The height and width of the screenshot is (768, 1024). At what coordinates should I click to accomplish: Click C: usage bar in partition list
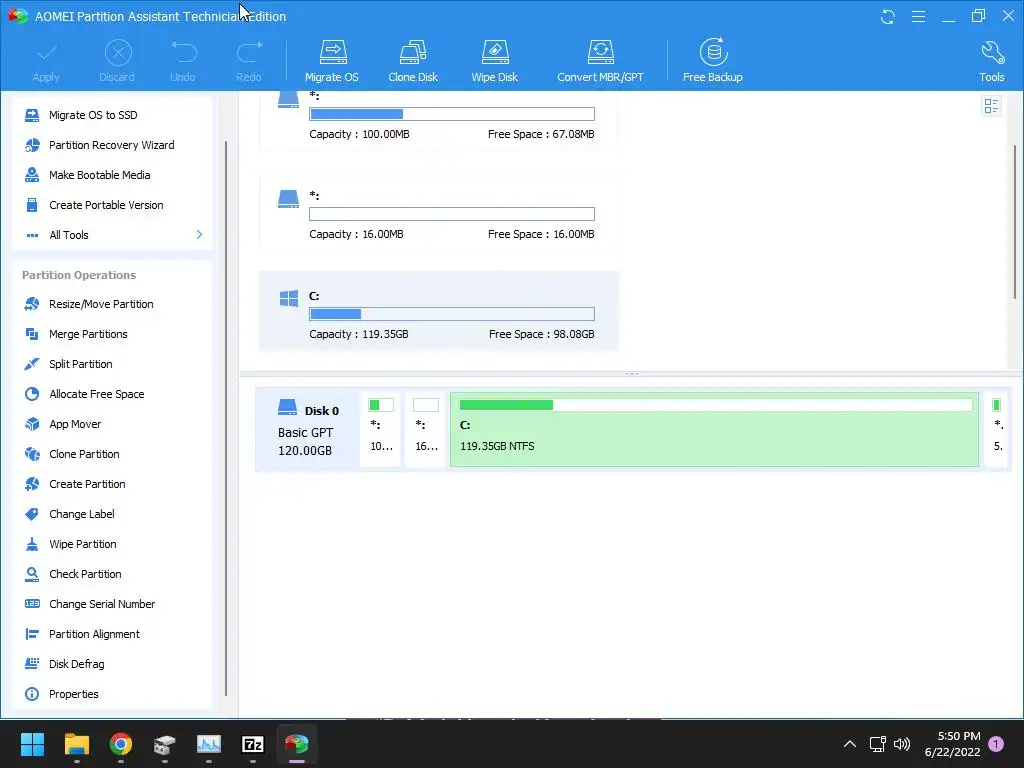[x=452, y=314]
